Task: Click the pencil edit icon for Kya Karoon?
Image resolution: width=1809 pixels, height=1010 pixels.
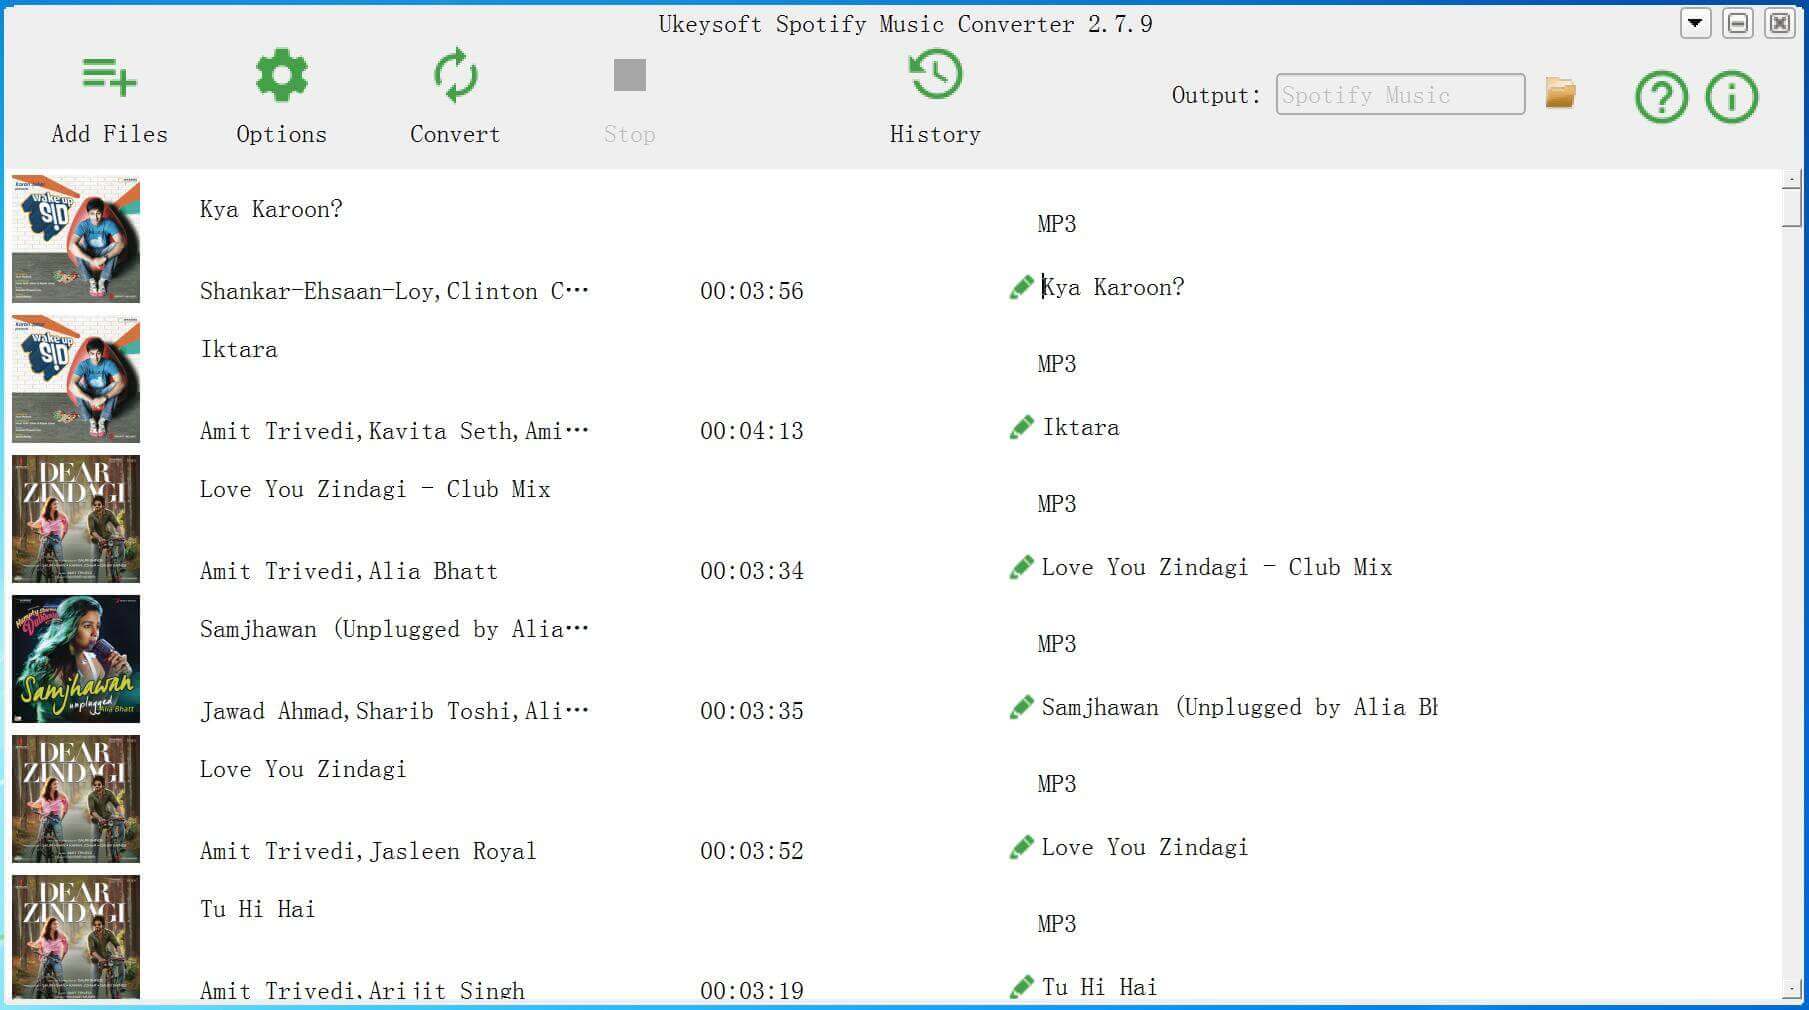Action: coord(1021,288)
